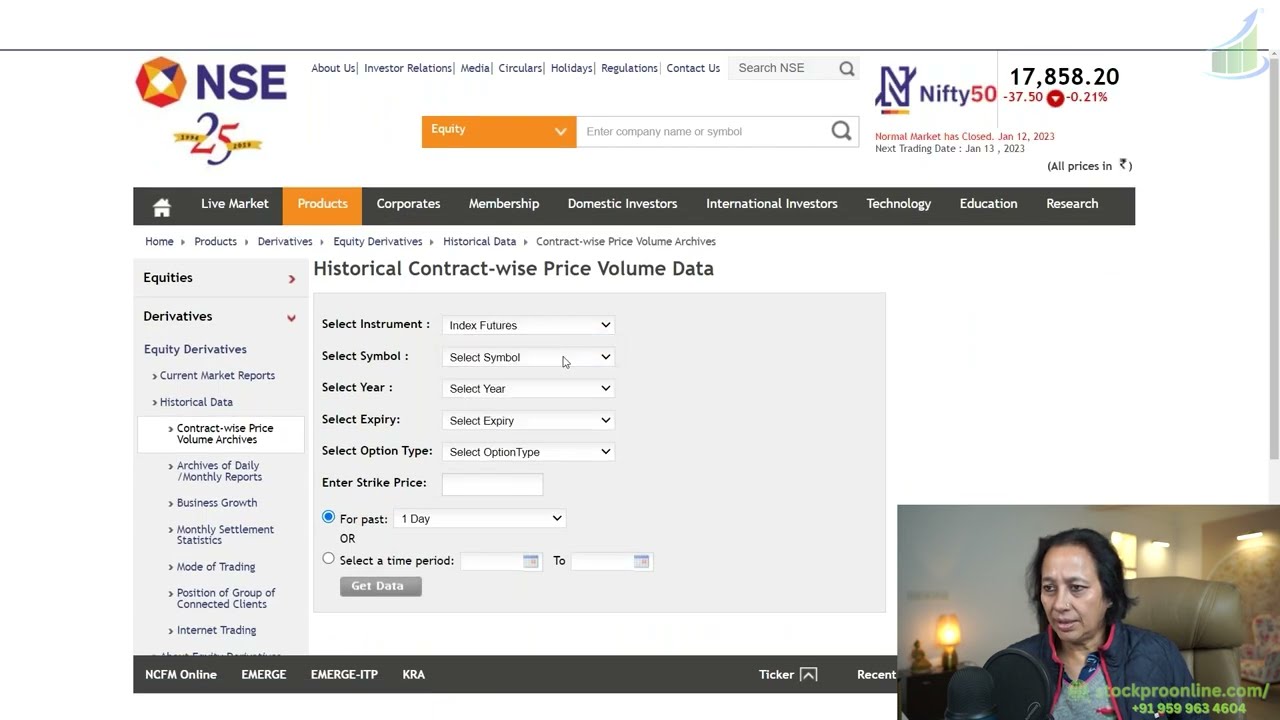Select the time period radio button
The width and height of the screenshot is (1280, 720).
click(328, 559)
